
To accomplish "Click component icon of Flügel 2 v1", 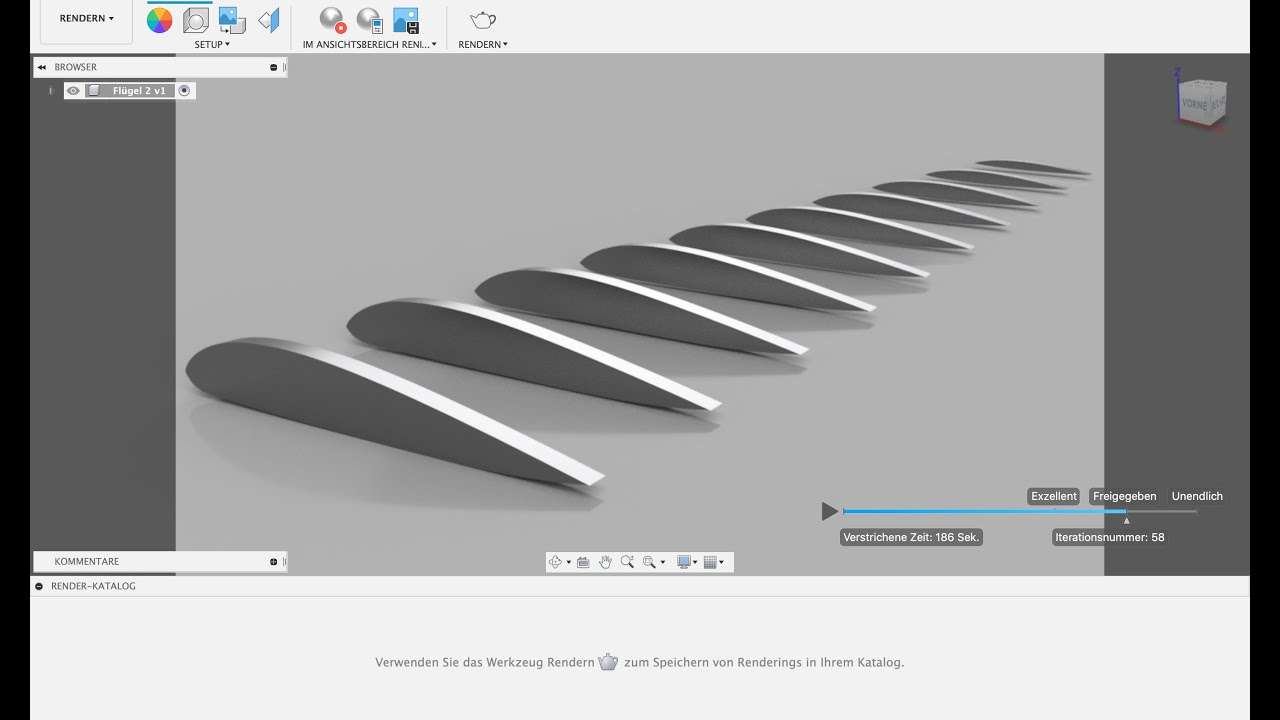I will pos(94,90).
